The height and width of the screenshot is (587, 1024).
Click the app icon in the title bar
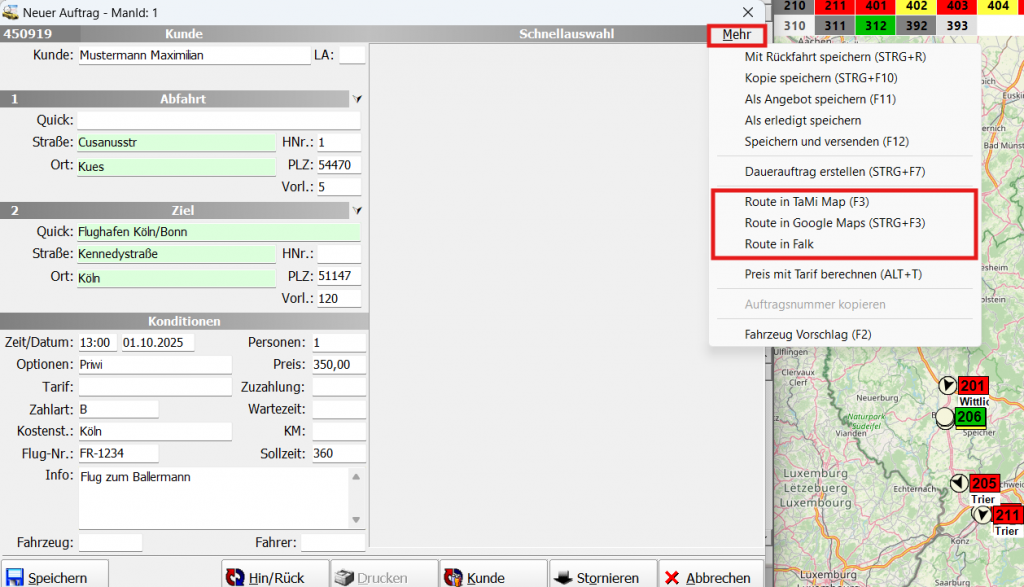click(10, 11)
